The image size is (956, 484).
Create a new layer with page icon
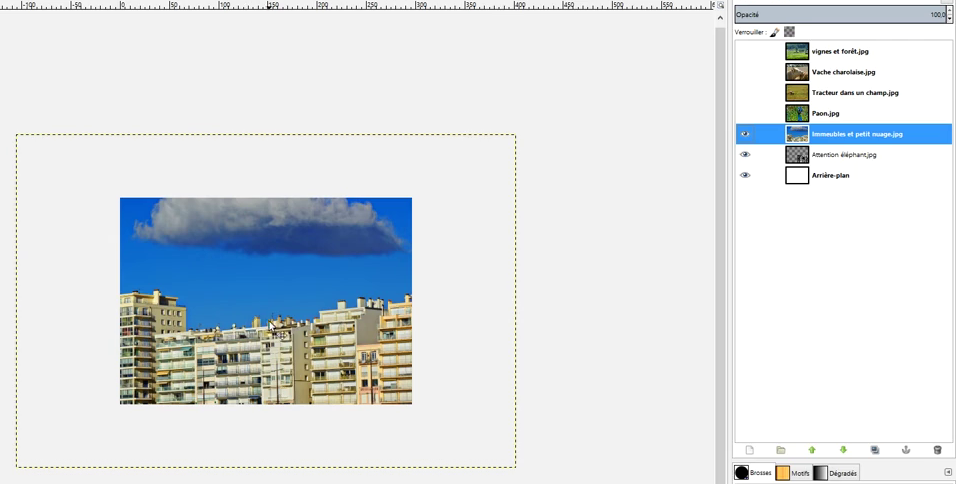[750, 450]
